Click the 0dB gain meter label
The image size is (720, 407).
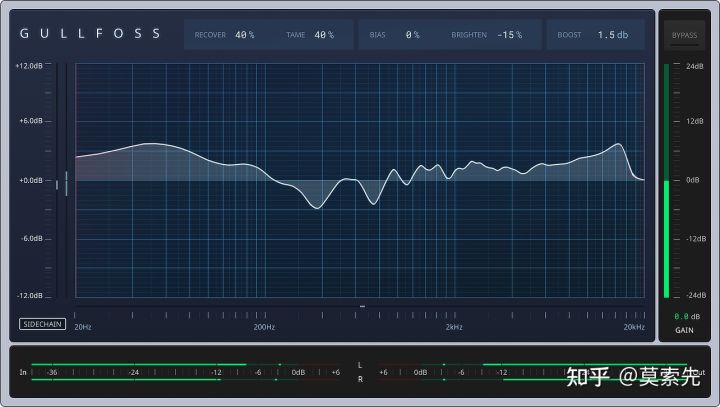[x=692, y=180]
